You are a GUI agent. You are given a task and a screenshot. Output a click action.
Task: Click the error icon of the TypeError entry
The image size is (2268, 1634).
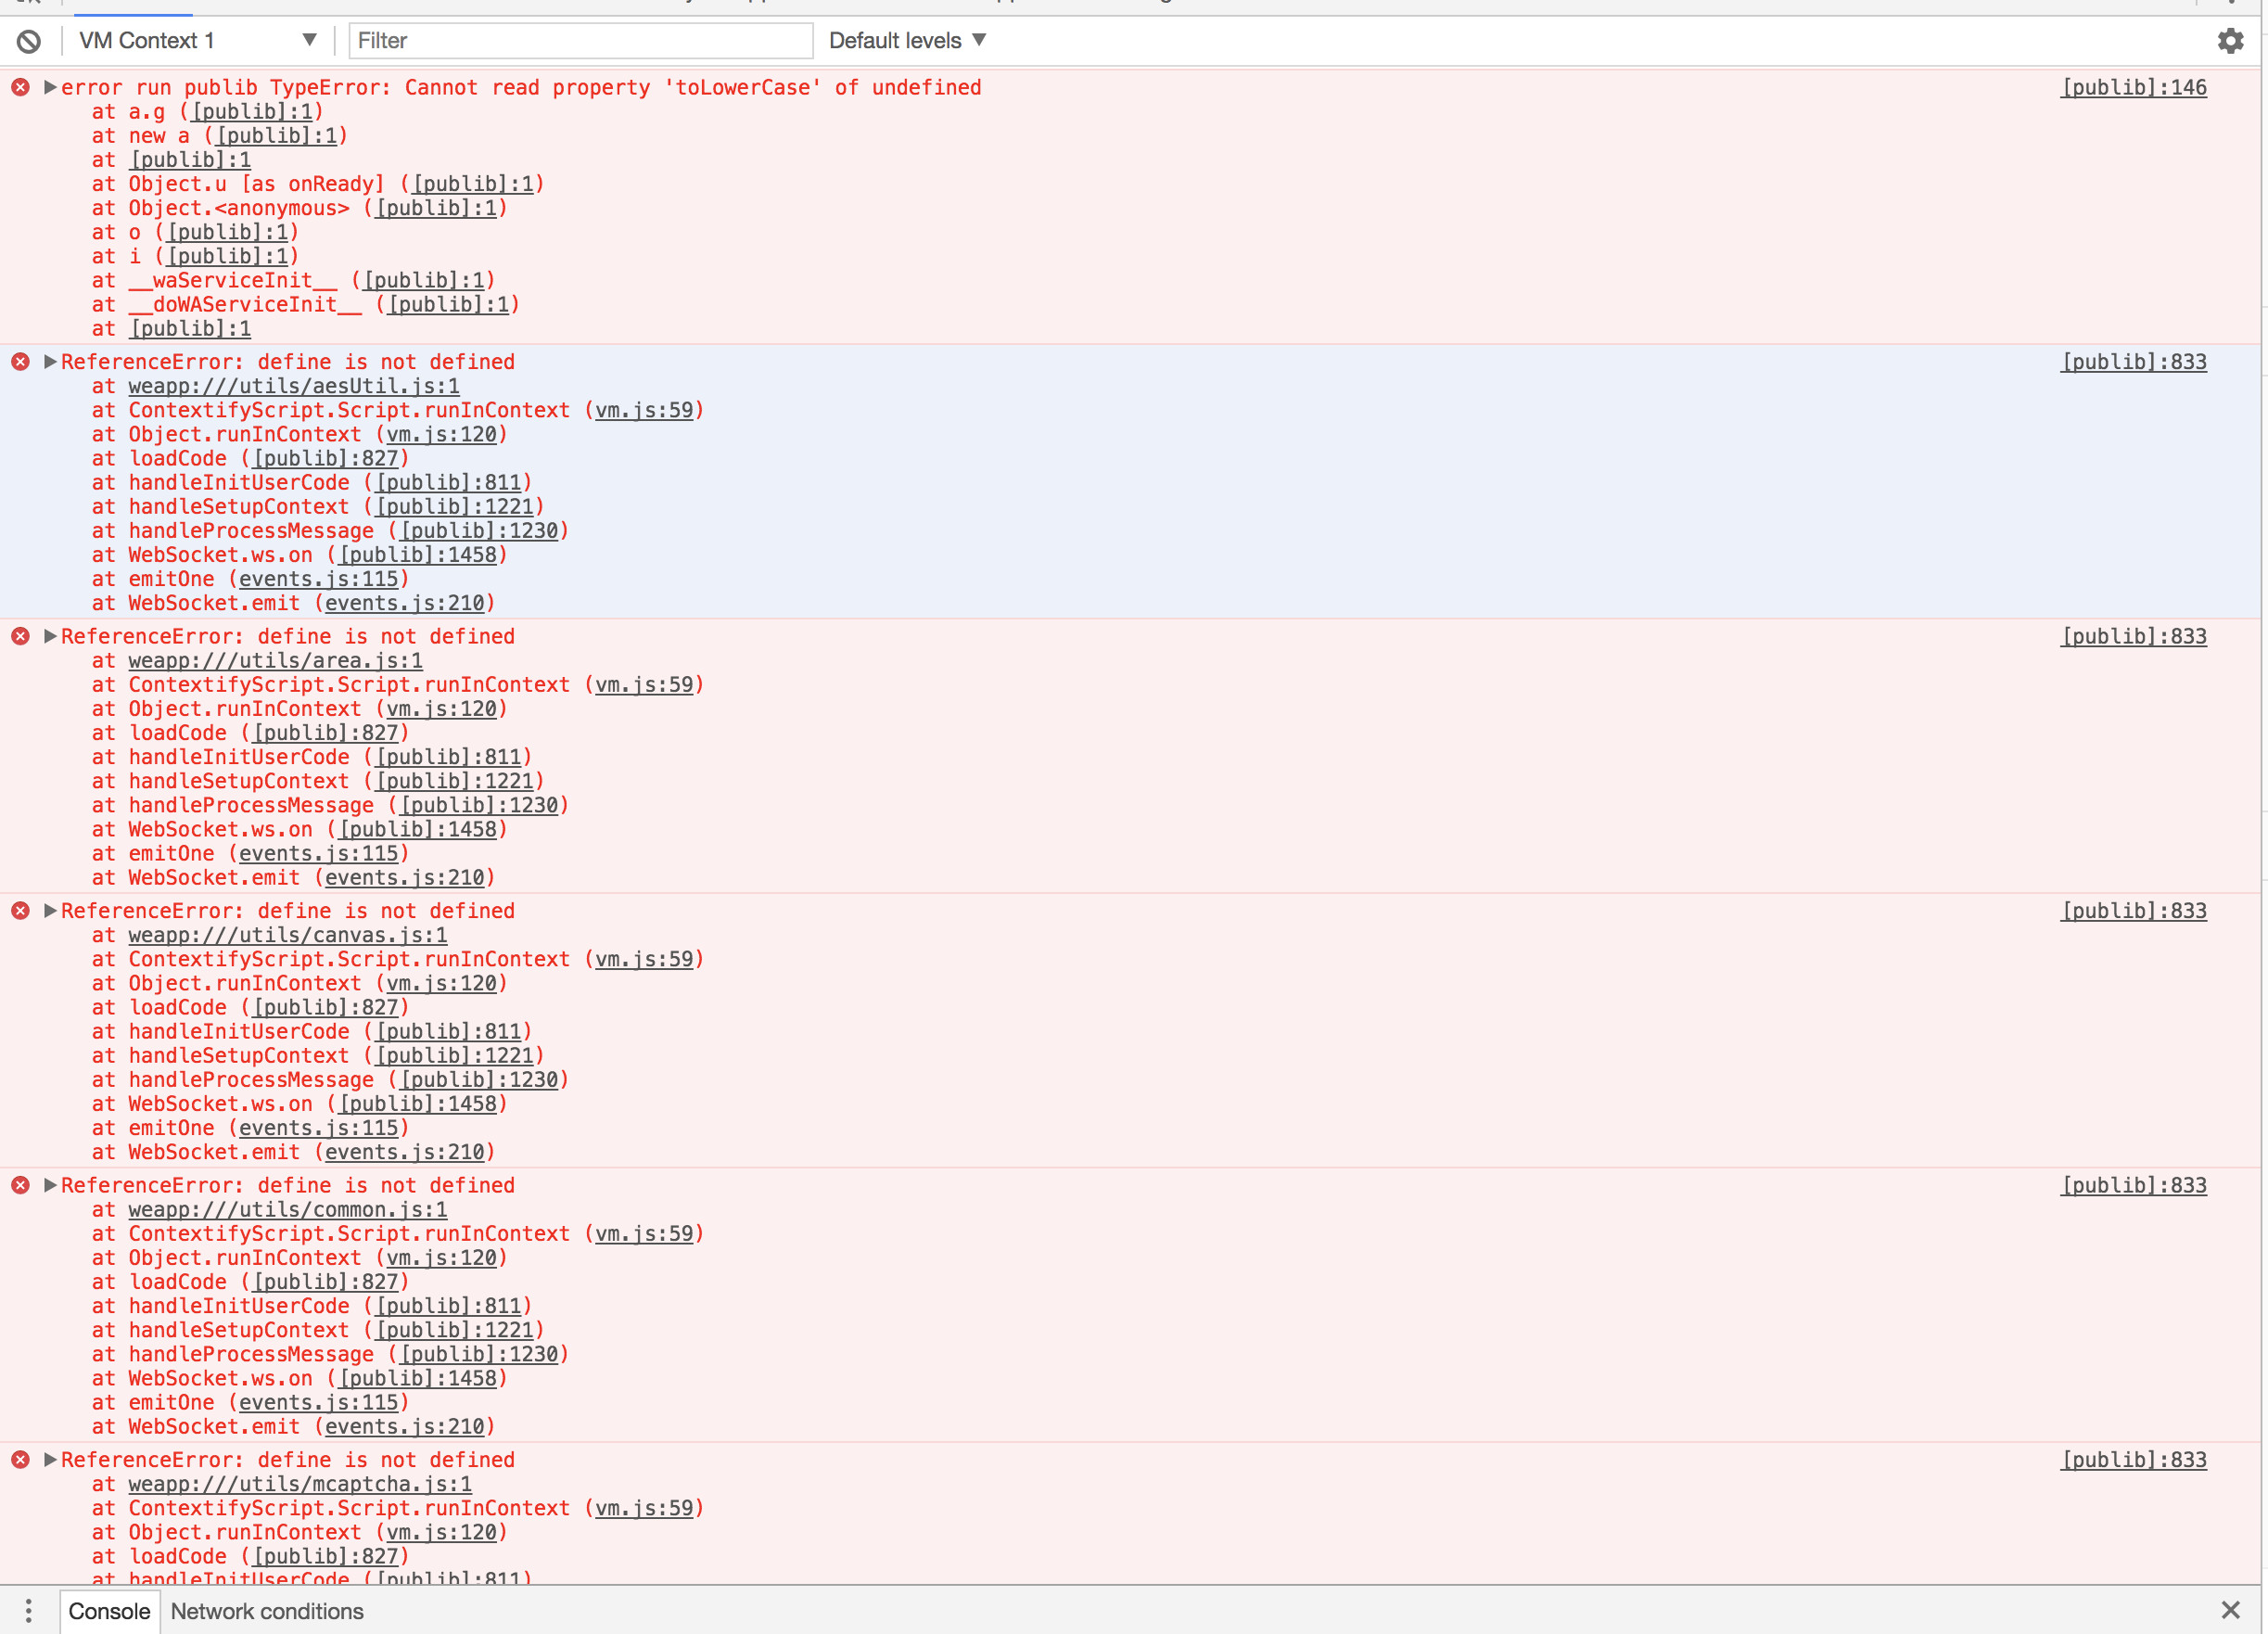click(20, 88)
